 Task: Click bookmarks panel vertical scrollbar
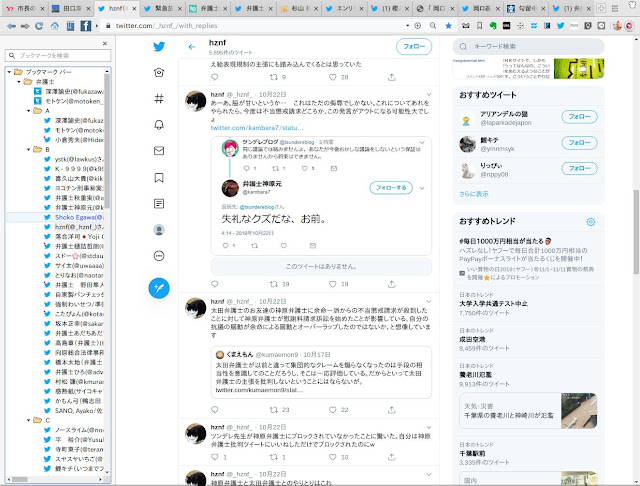107,139
